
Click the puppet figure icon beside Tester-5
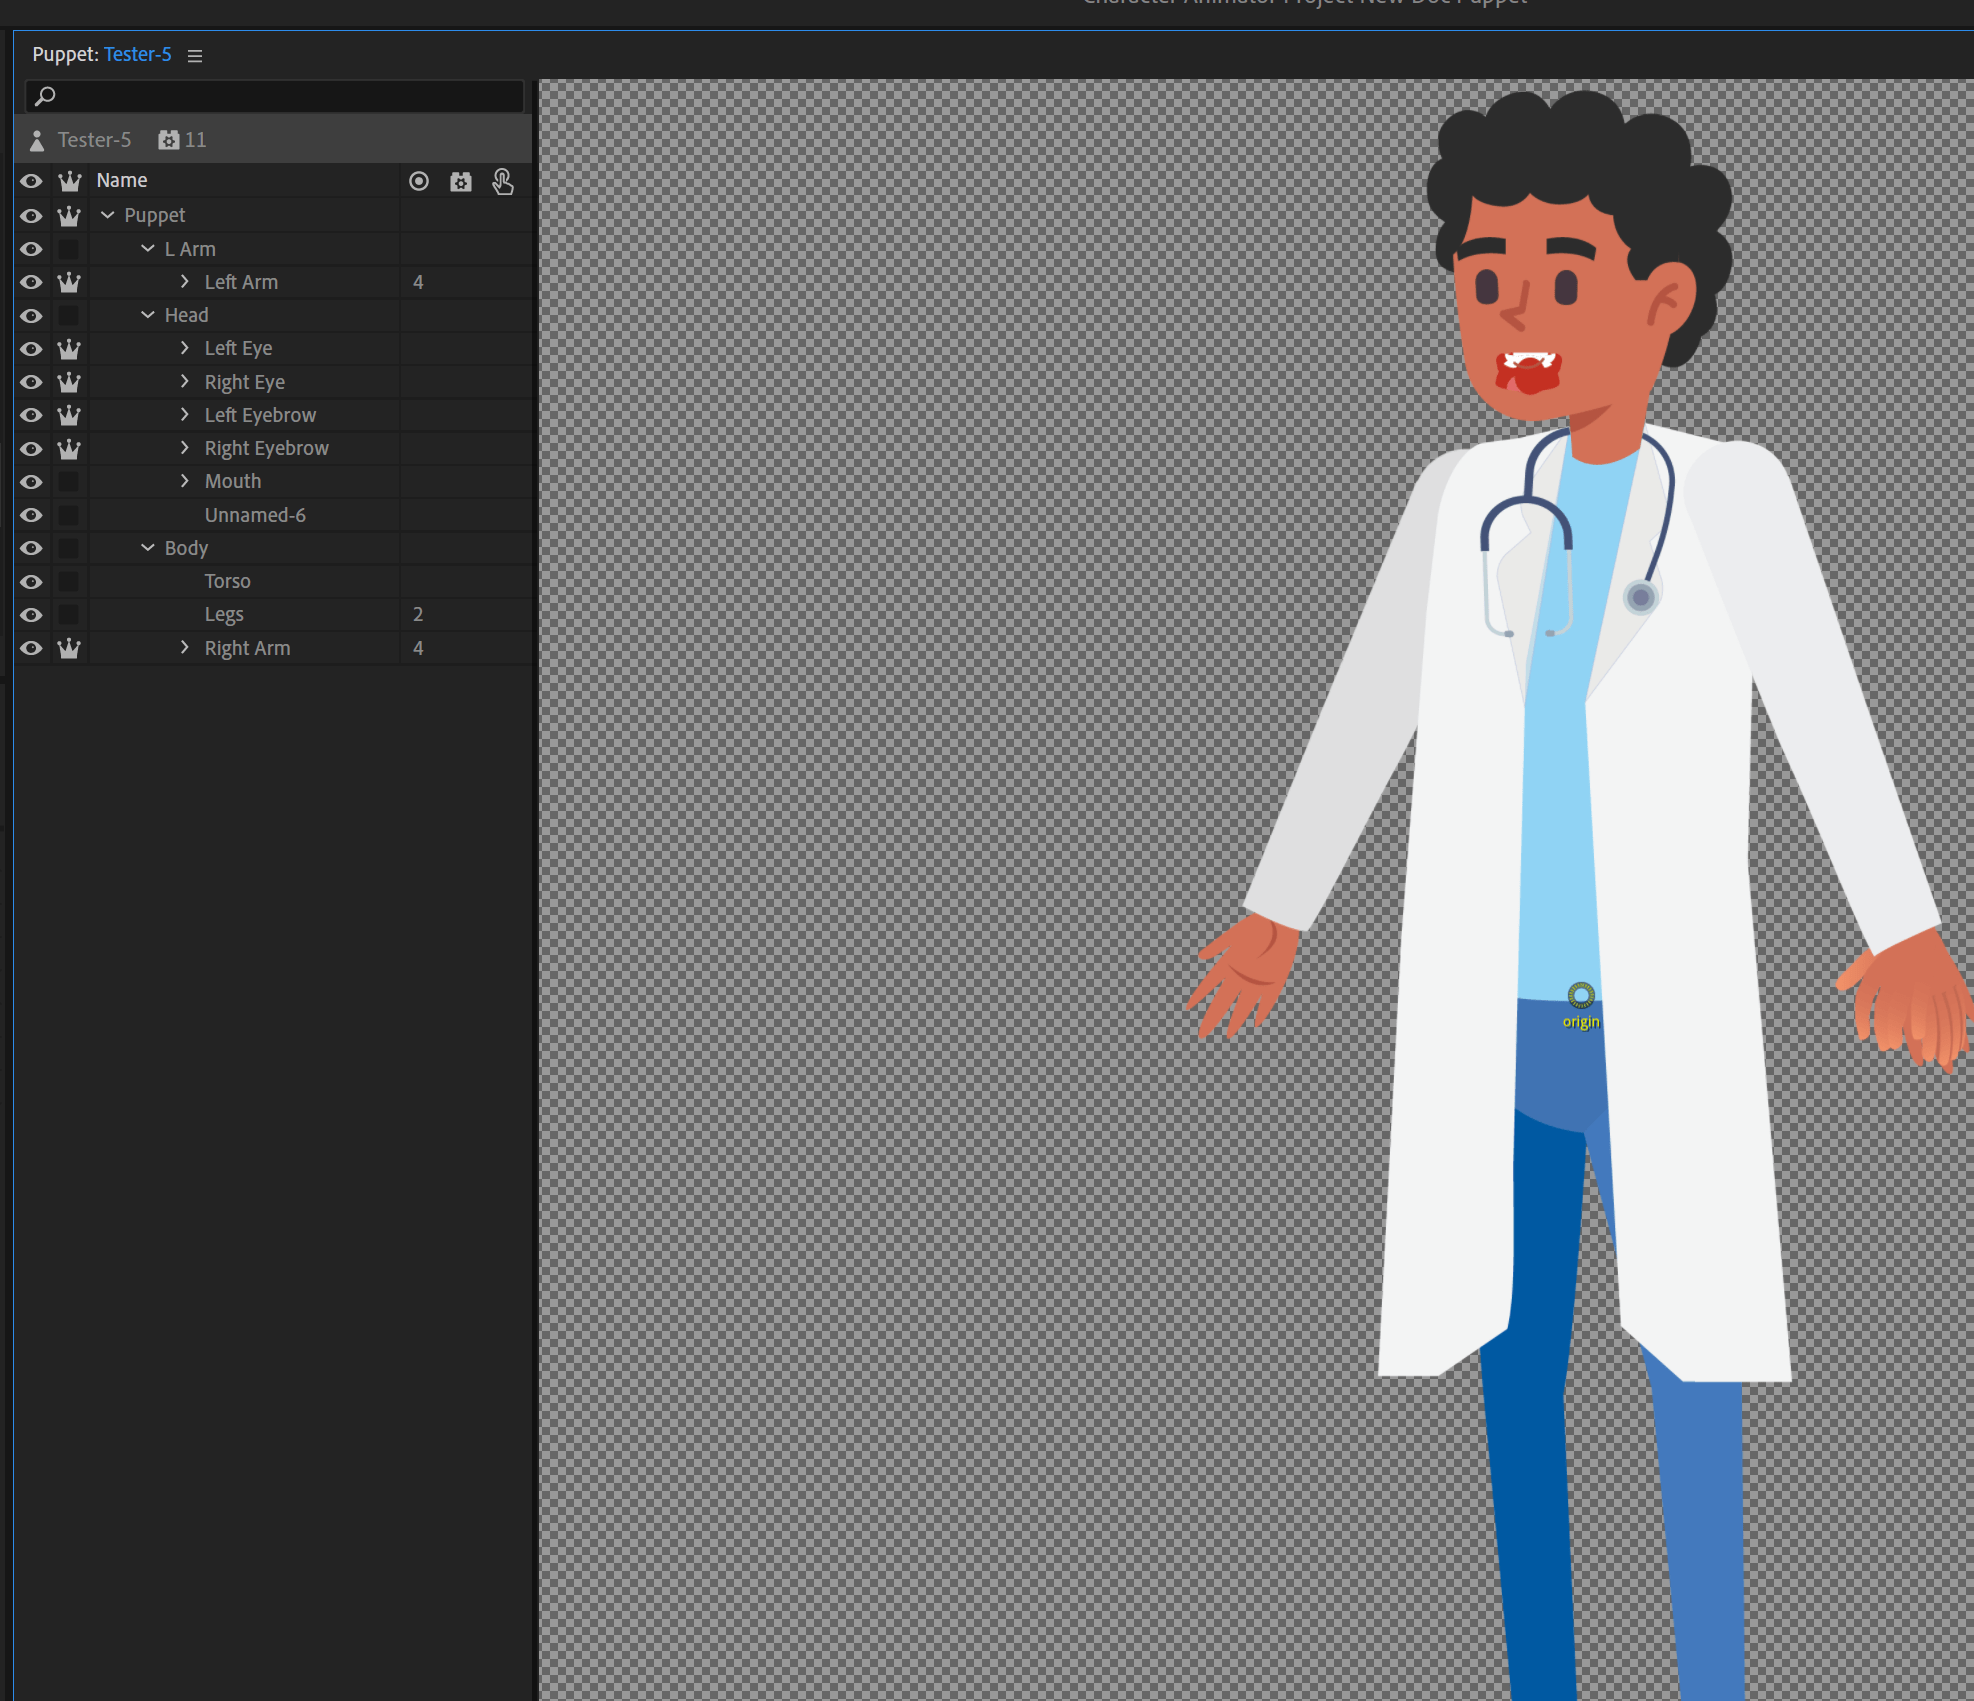coord(36,140)
